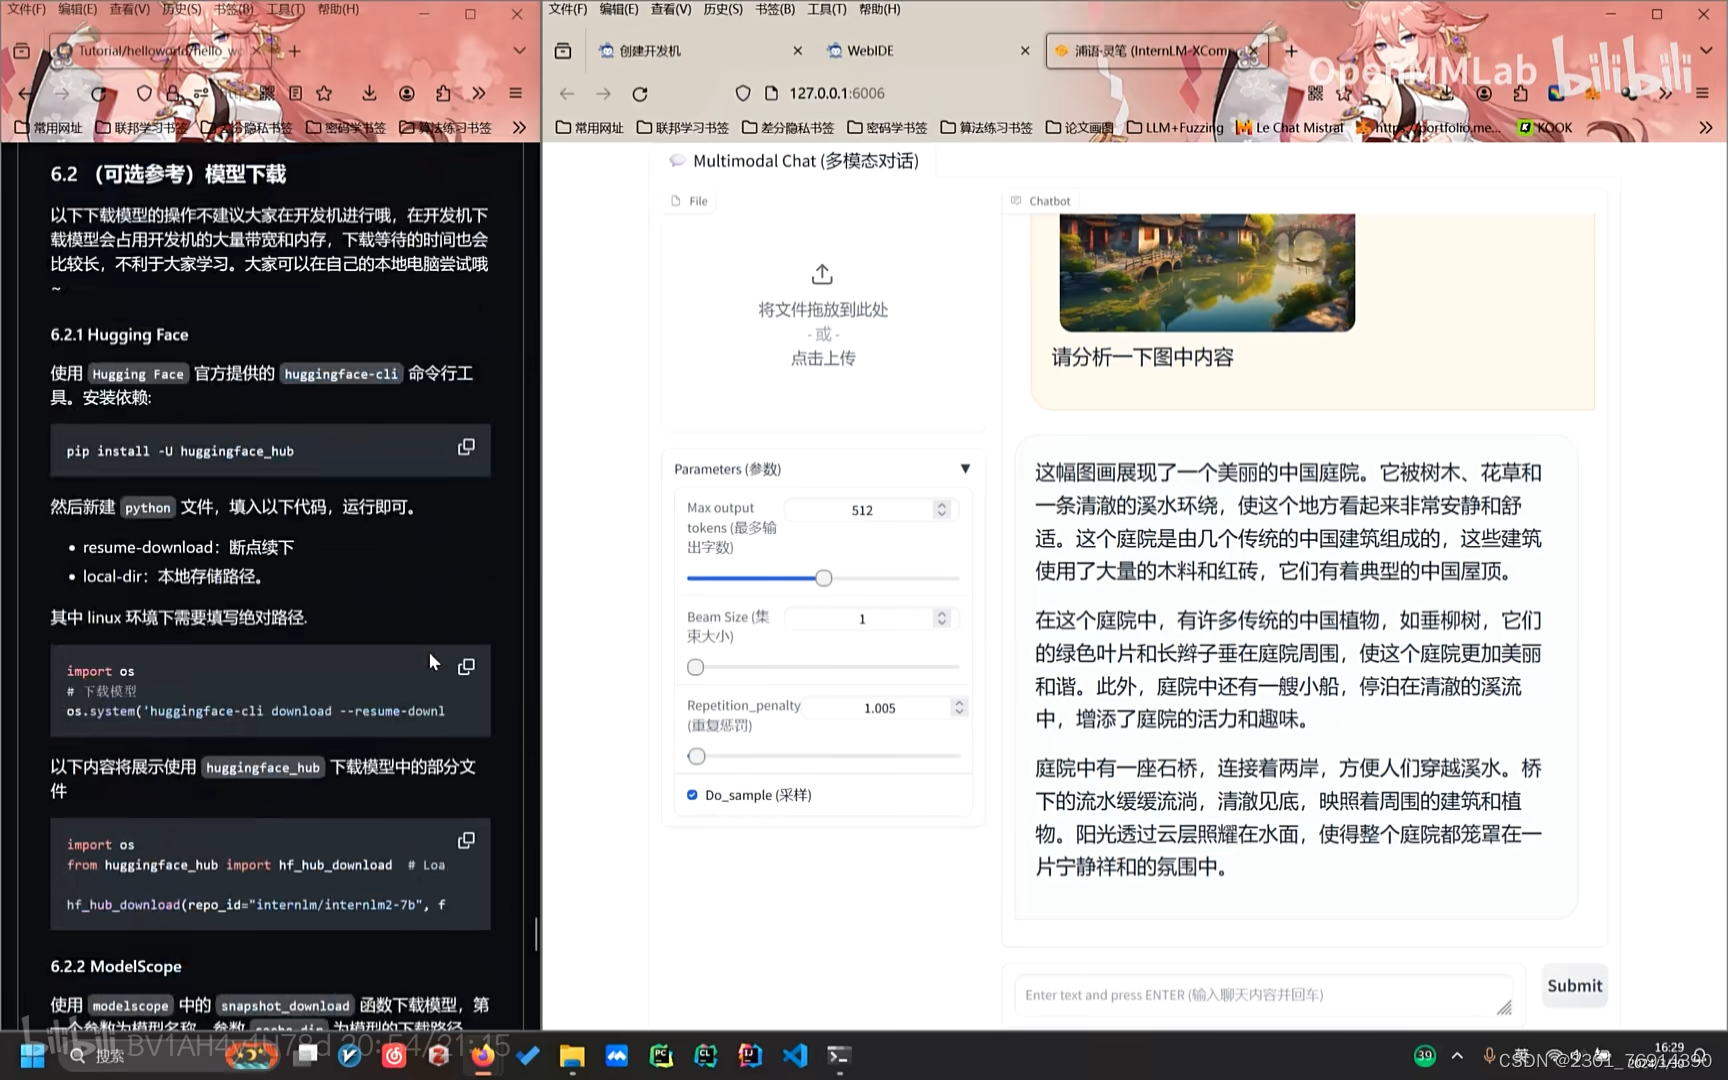
Task: Open Visual Studio Code from the taskbar
Action: pos(795,1055)
